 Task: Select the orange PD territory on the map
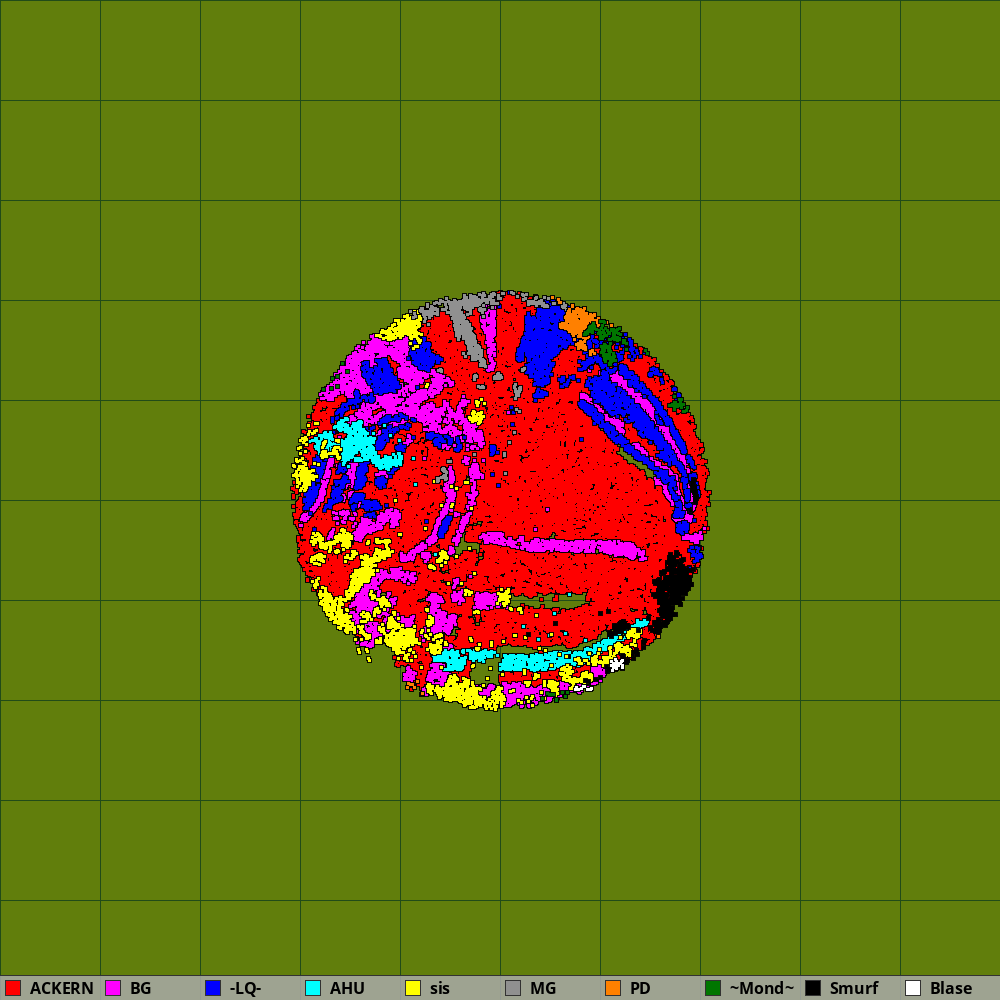coord(576,322)
